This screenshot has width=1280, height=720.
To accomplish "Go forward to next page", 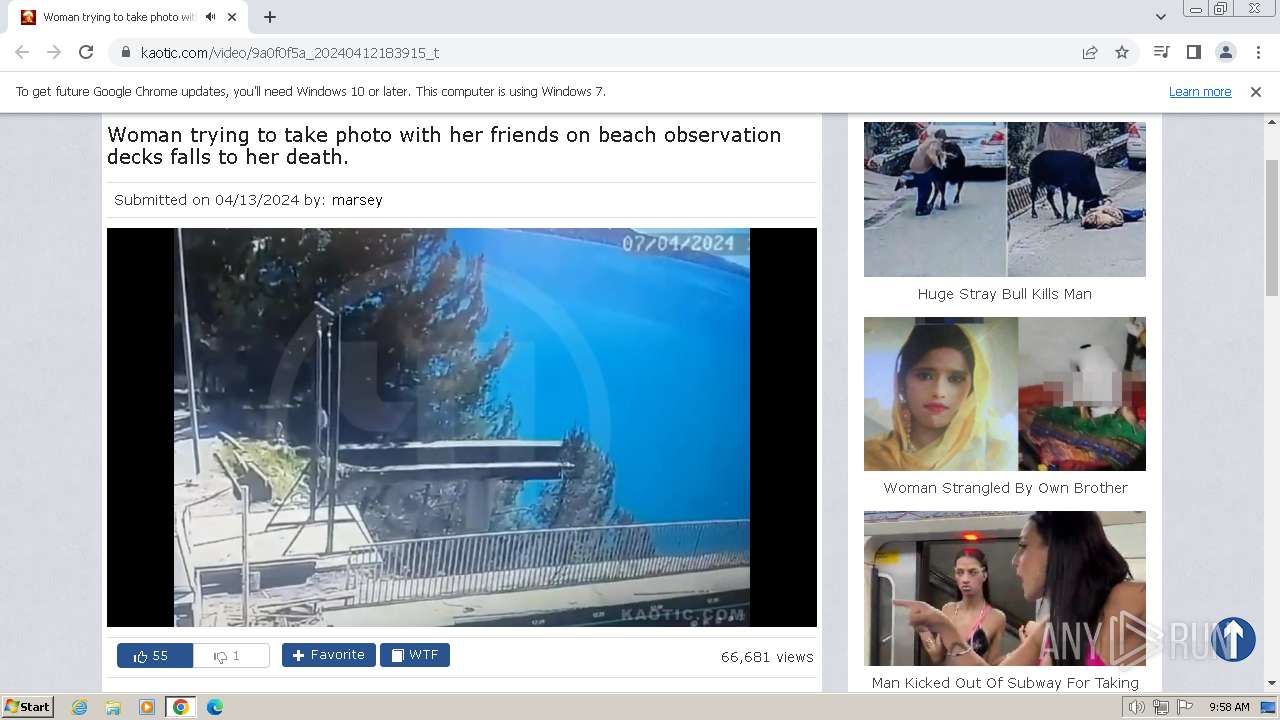I will click(x=54, y=52).
